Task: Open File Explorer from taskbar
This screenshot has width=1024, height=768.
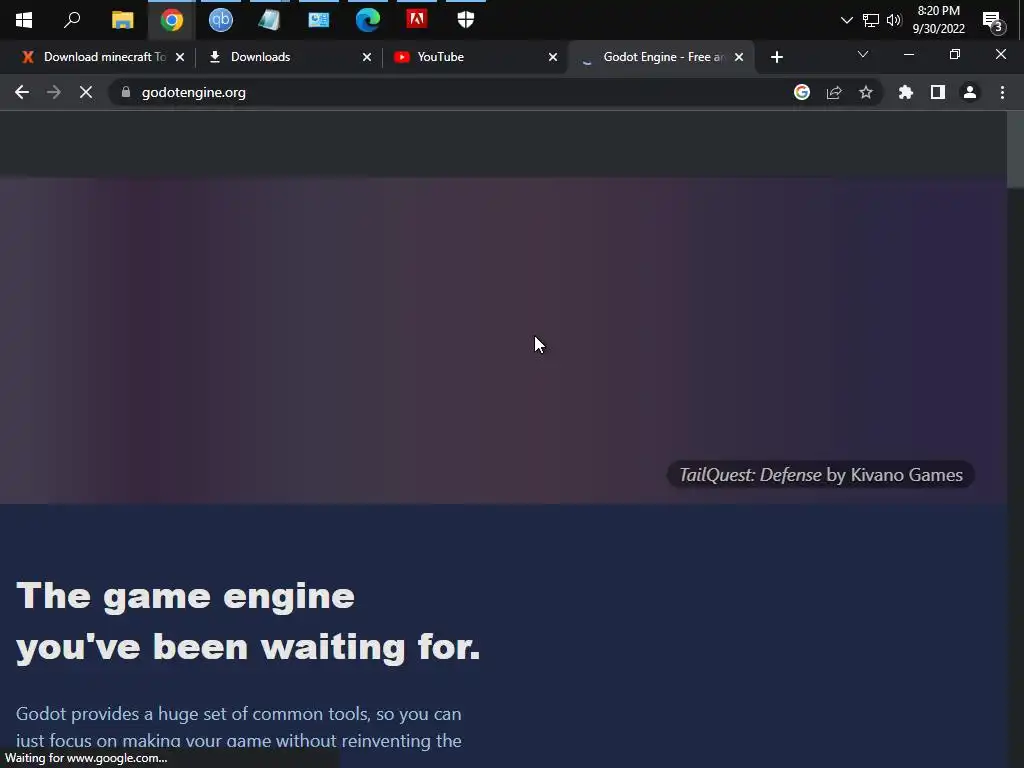Action: pyautogui.click(x=122, y=20)
